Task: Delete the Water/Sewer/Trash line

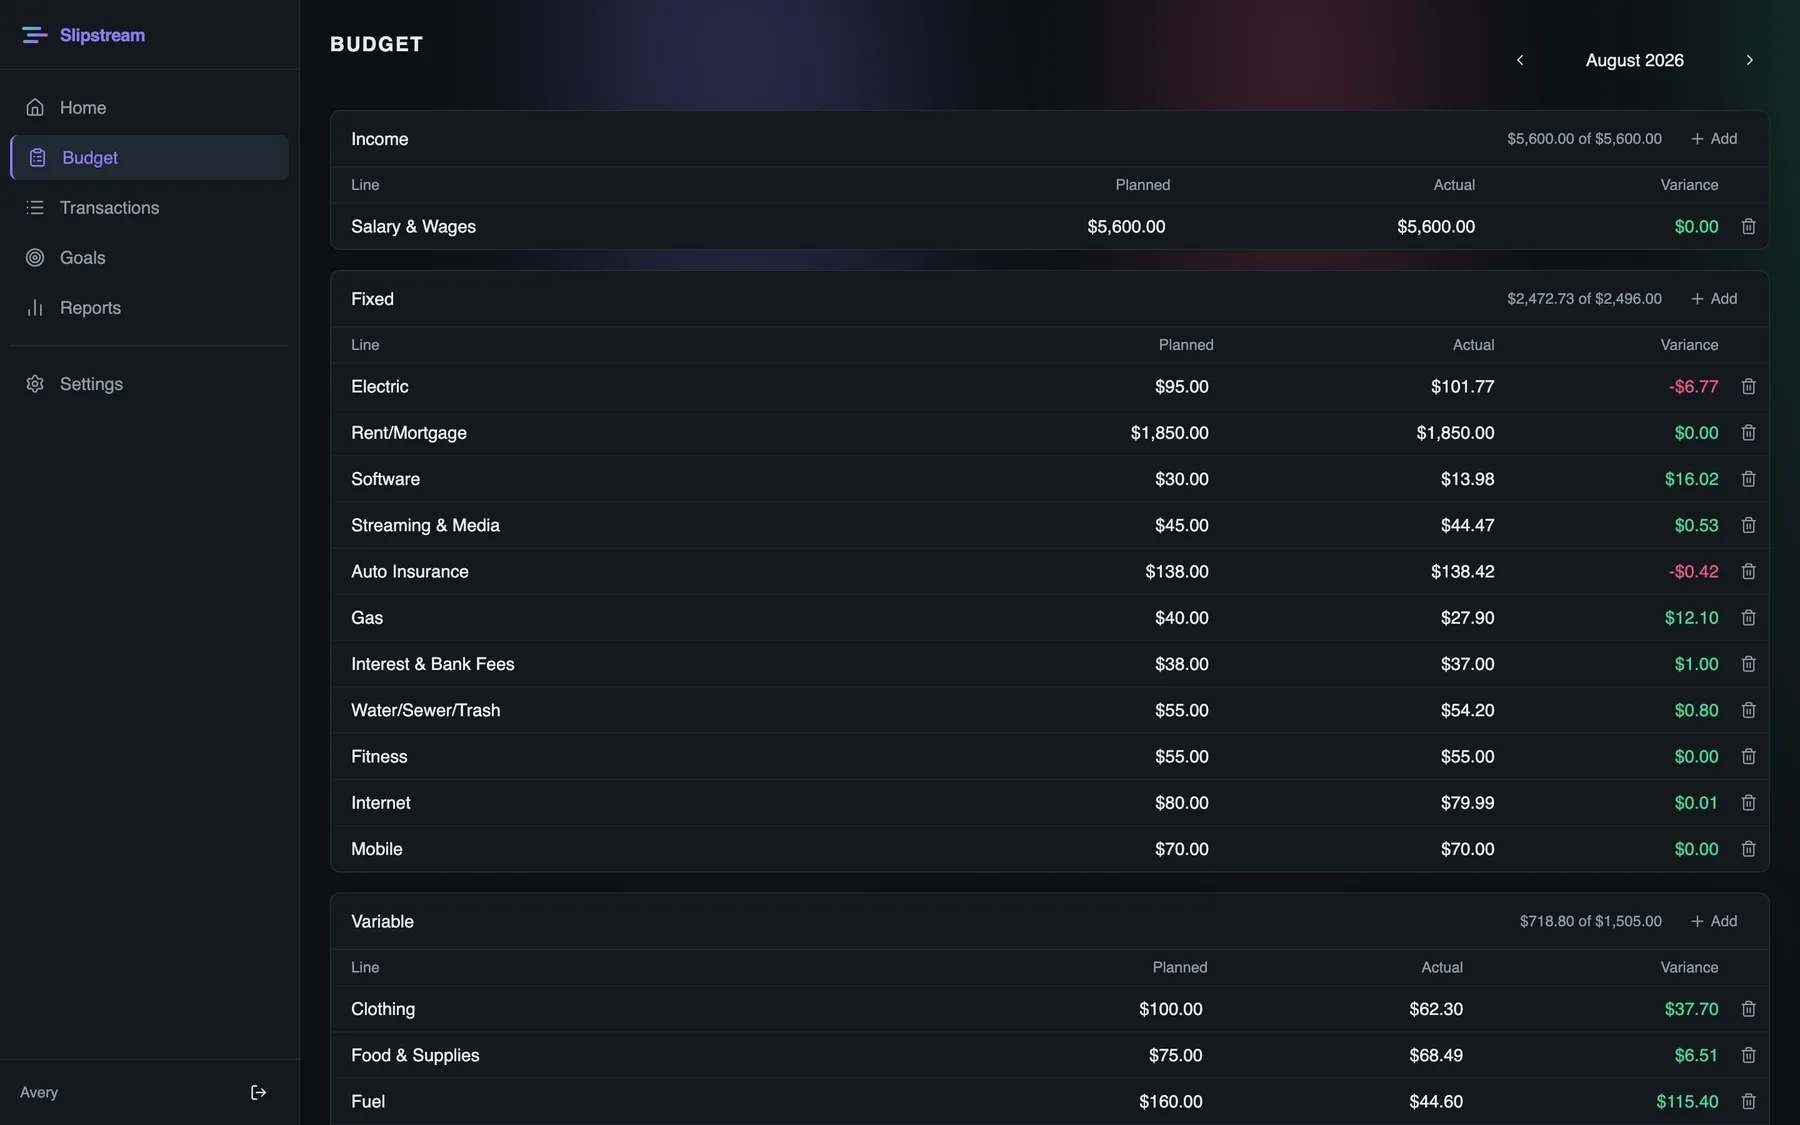Action: click(x=1748, y=710)
